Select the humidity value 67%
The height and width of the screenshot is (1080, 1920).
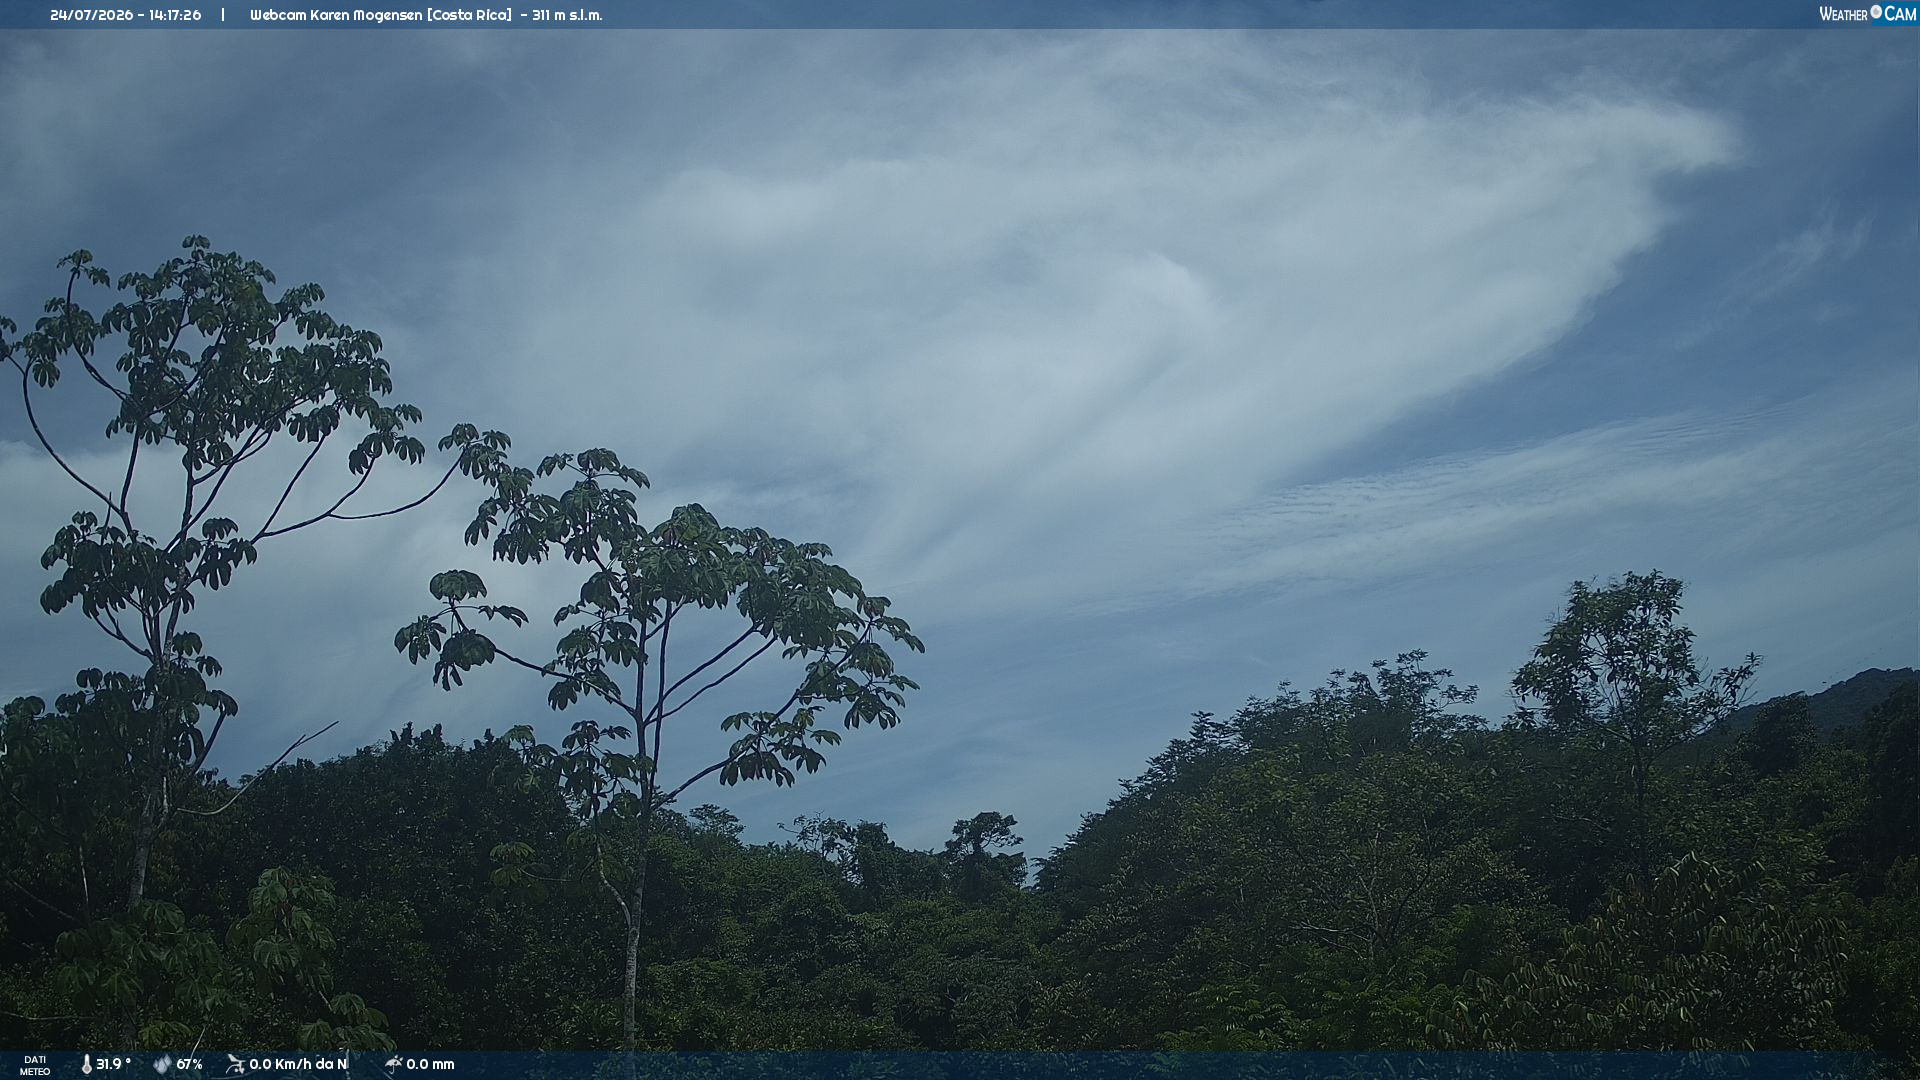point(190,1064)
